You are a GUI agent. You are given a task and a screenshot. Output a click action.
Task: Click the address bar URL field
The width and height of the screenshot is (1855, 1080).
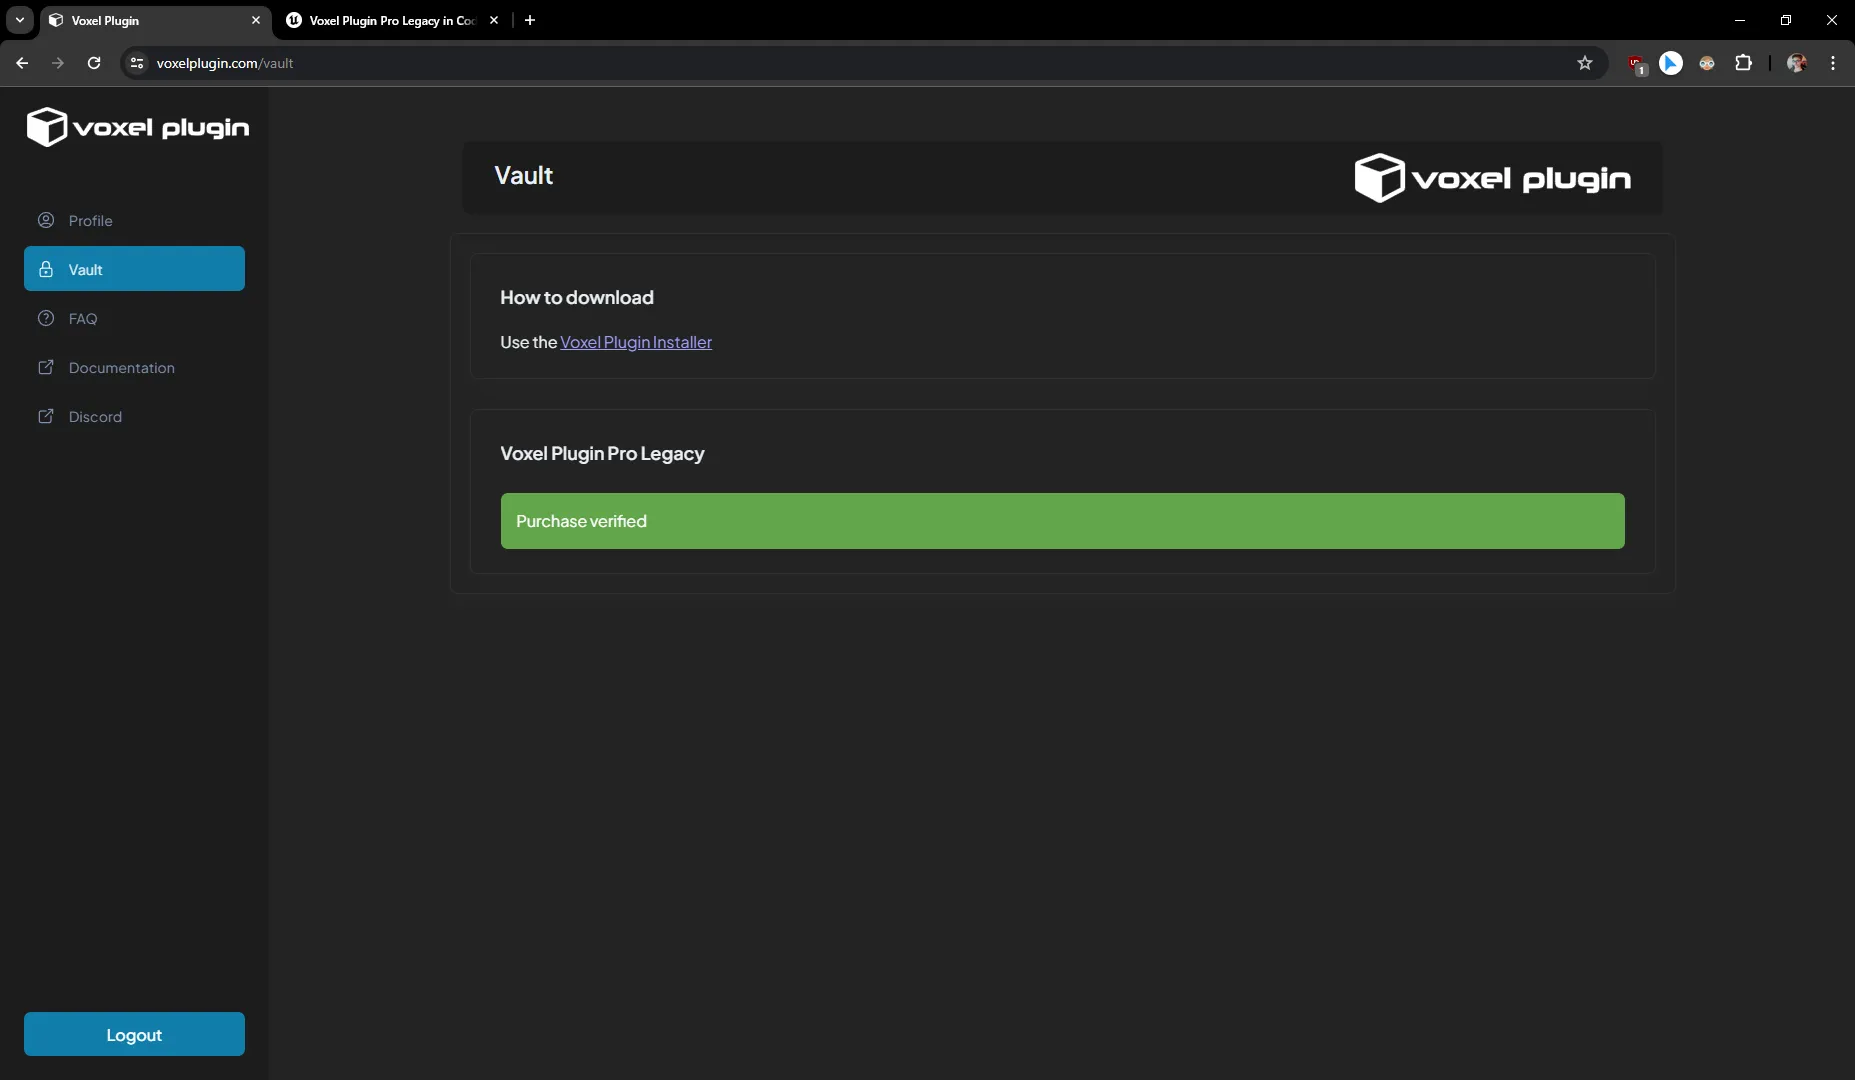click(x=800, y=63)
